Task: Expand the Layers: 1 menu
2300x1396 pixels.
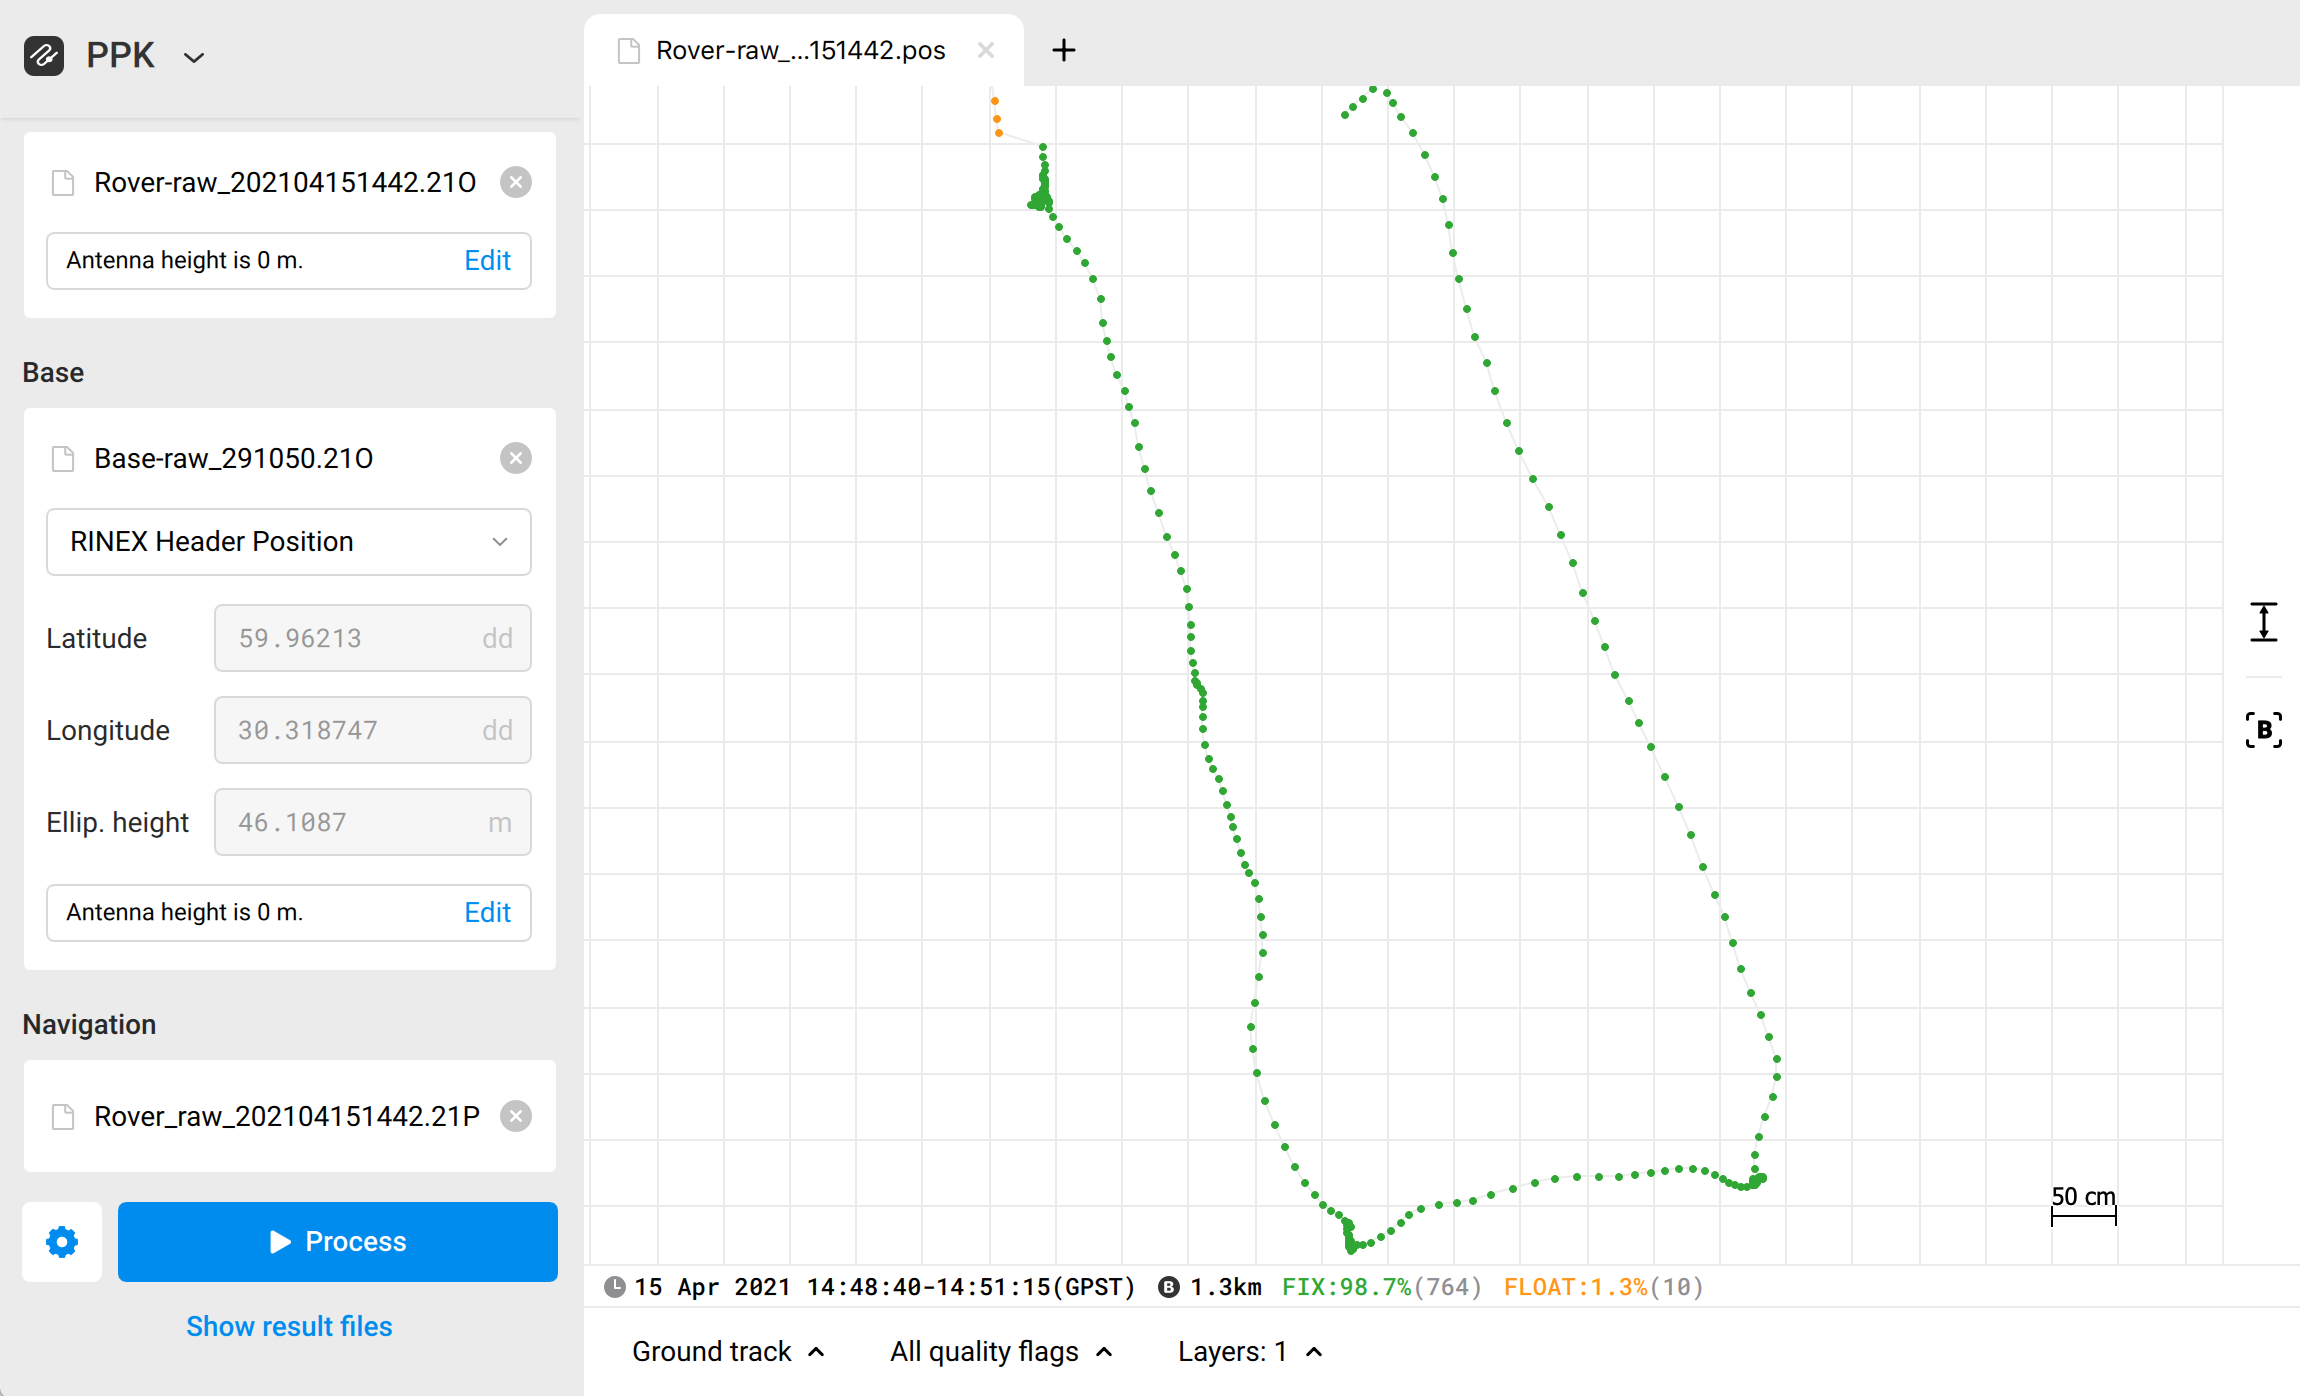Action: click(1250, 1352)
